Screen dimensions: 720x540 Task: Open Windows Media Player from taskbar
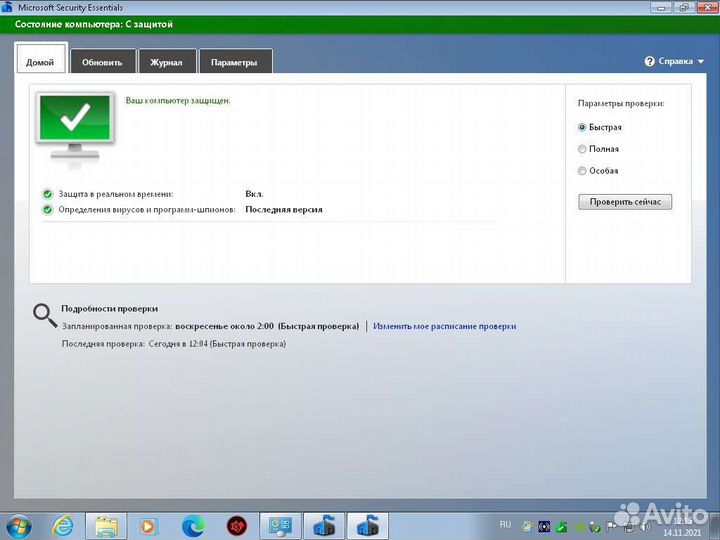[x=149, y=525]
